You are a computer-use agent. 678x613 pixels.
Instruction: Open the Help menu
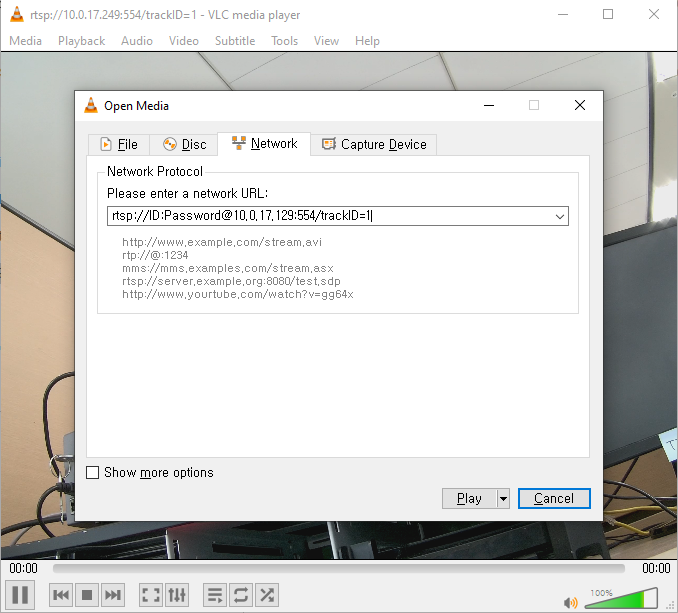pos(367,41)
